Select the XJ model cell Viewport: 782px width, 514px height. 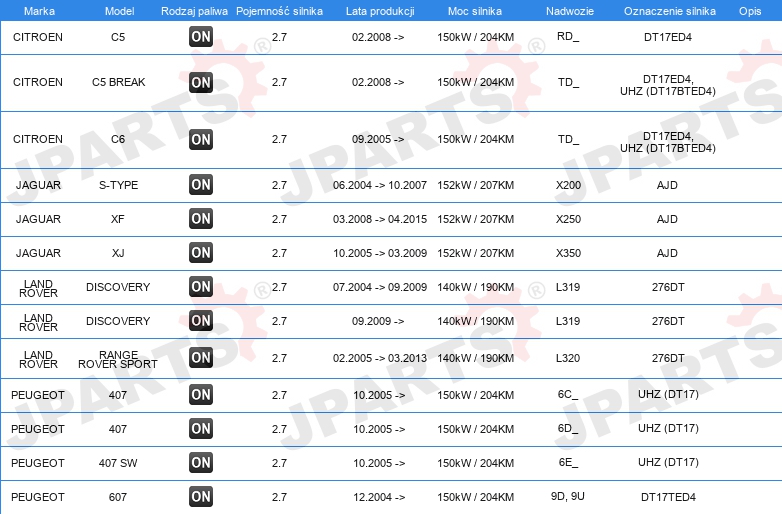coord(118,253)
